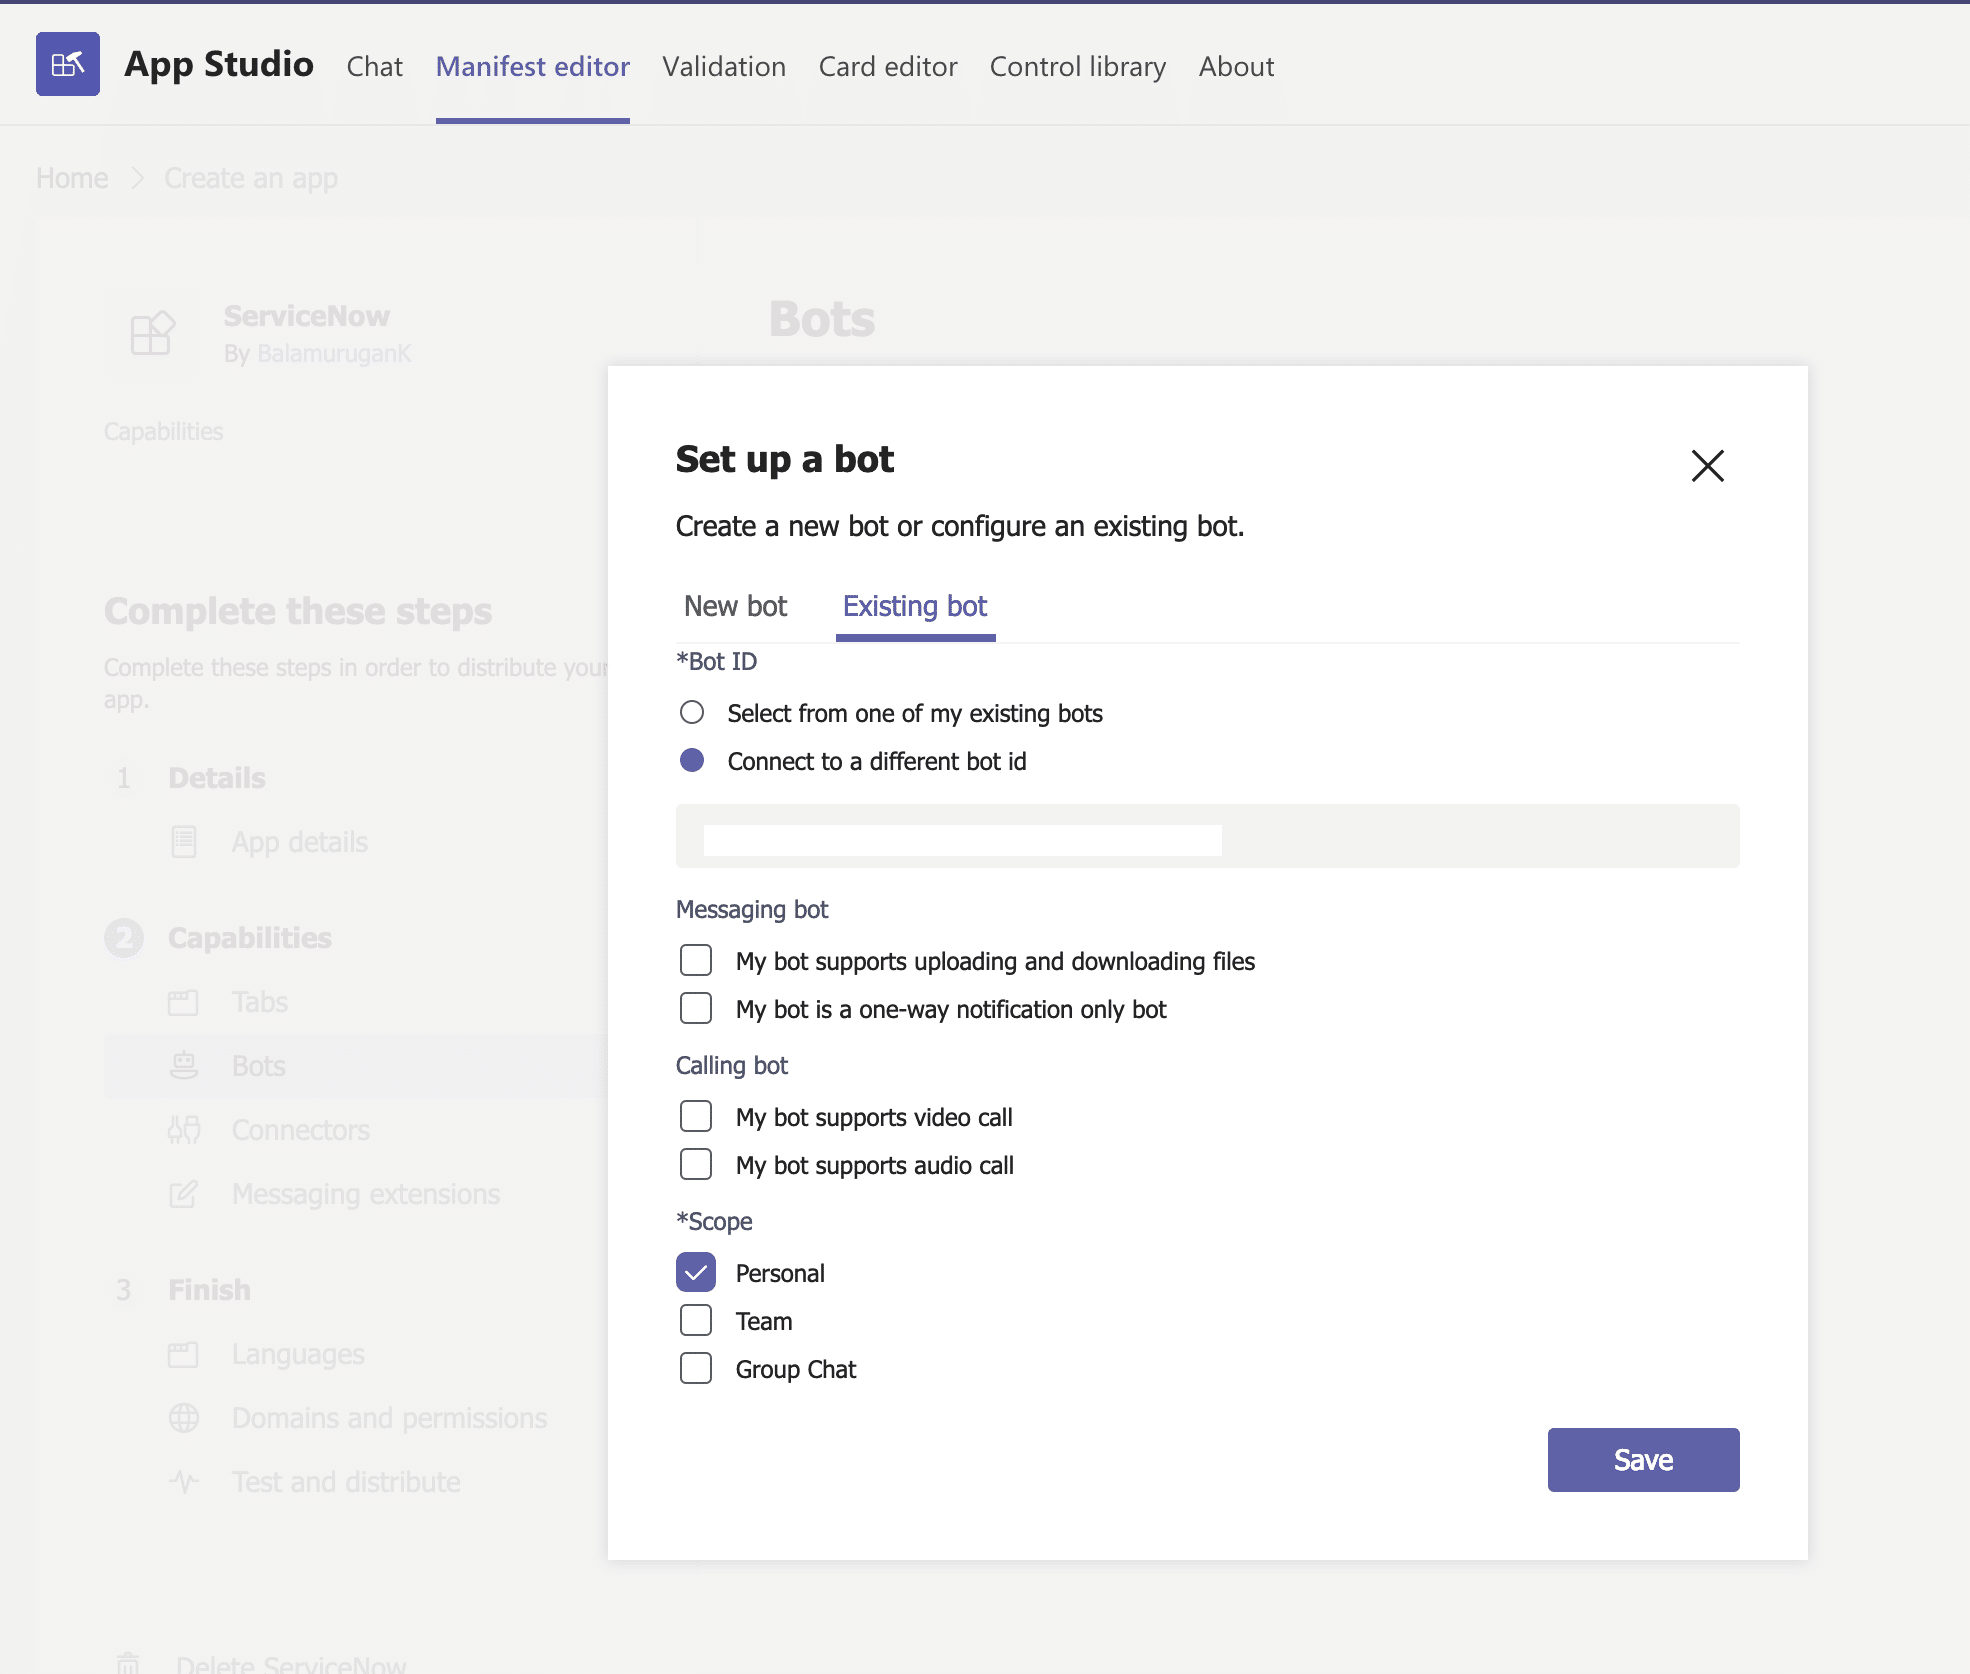Select from one of my existing bots radio
The image size is (1970, 1674).
click(x=692, y=712)
